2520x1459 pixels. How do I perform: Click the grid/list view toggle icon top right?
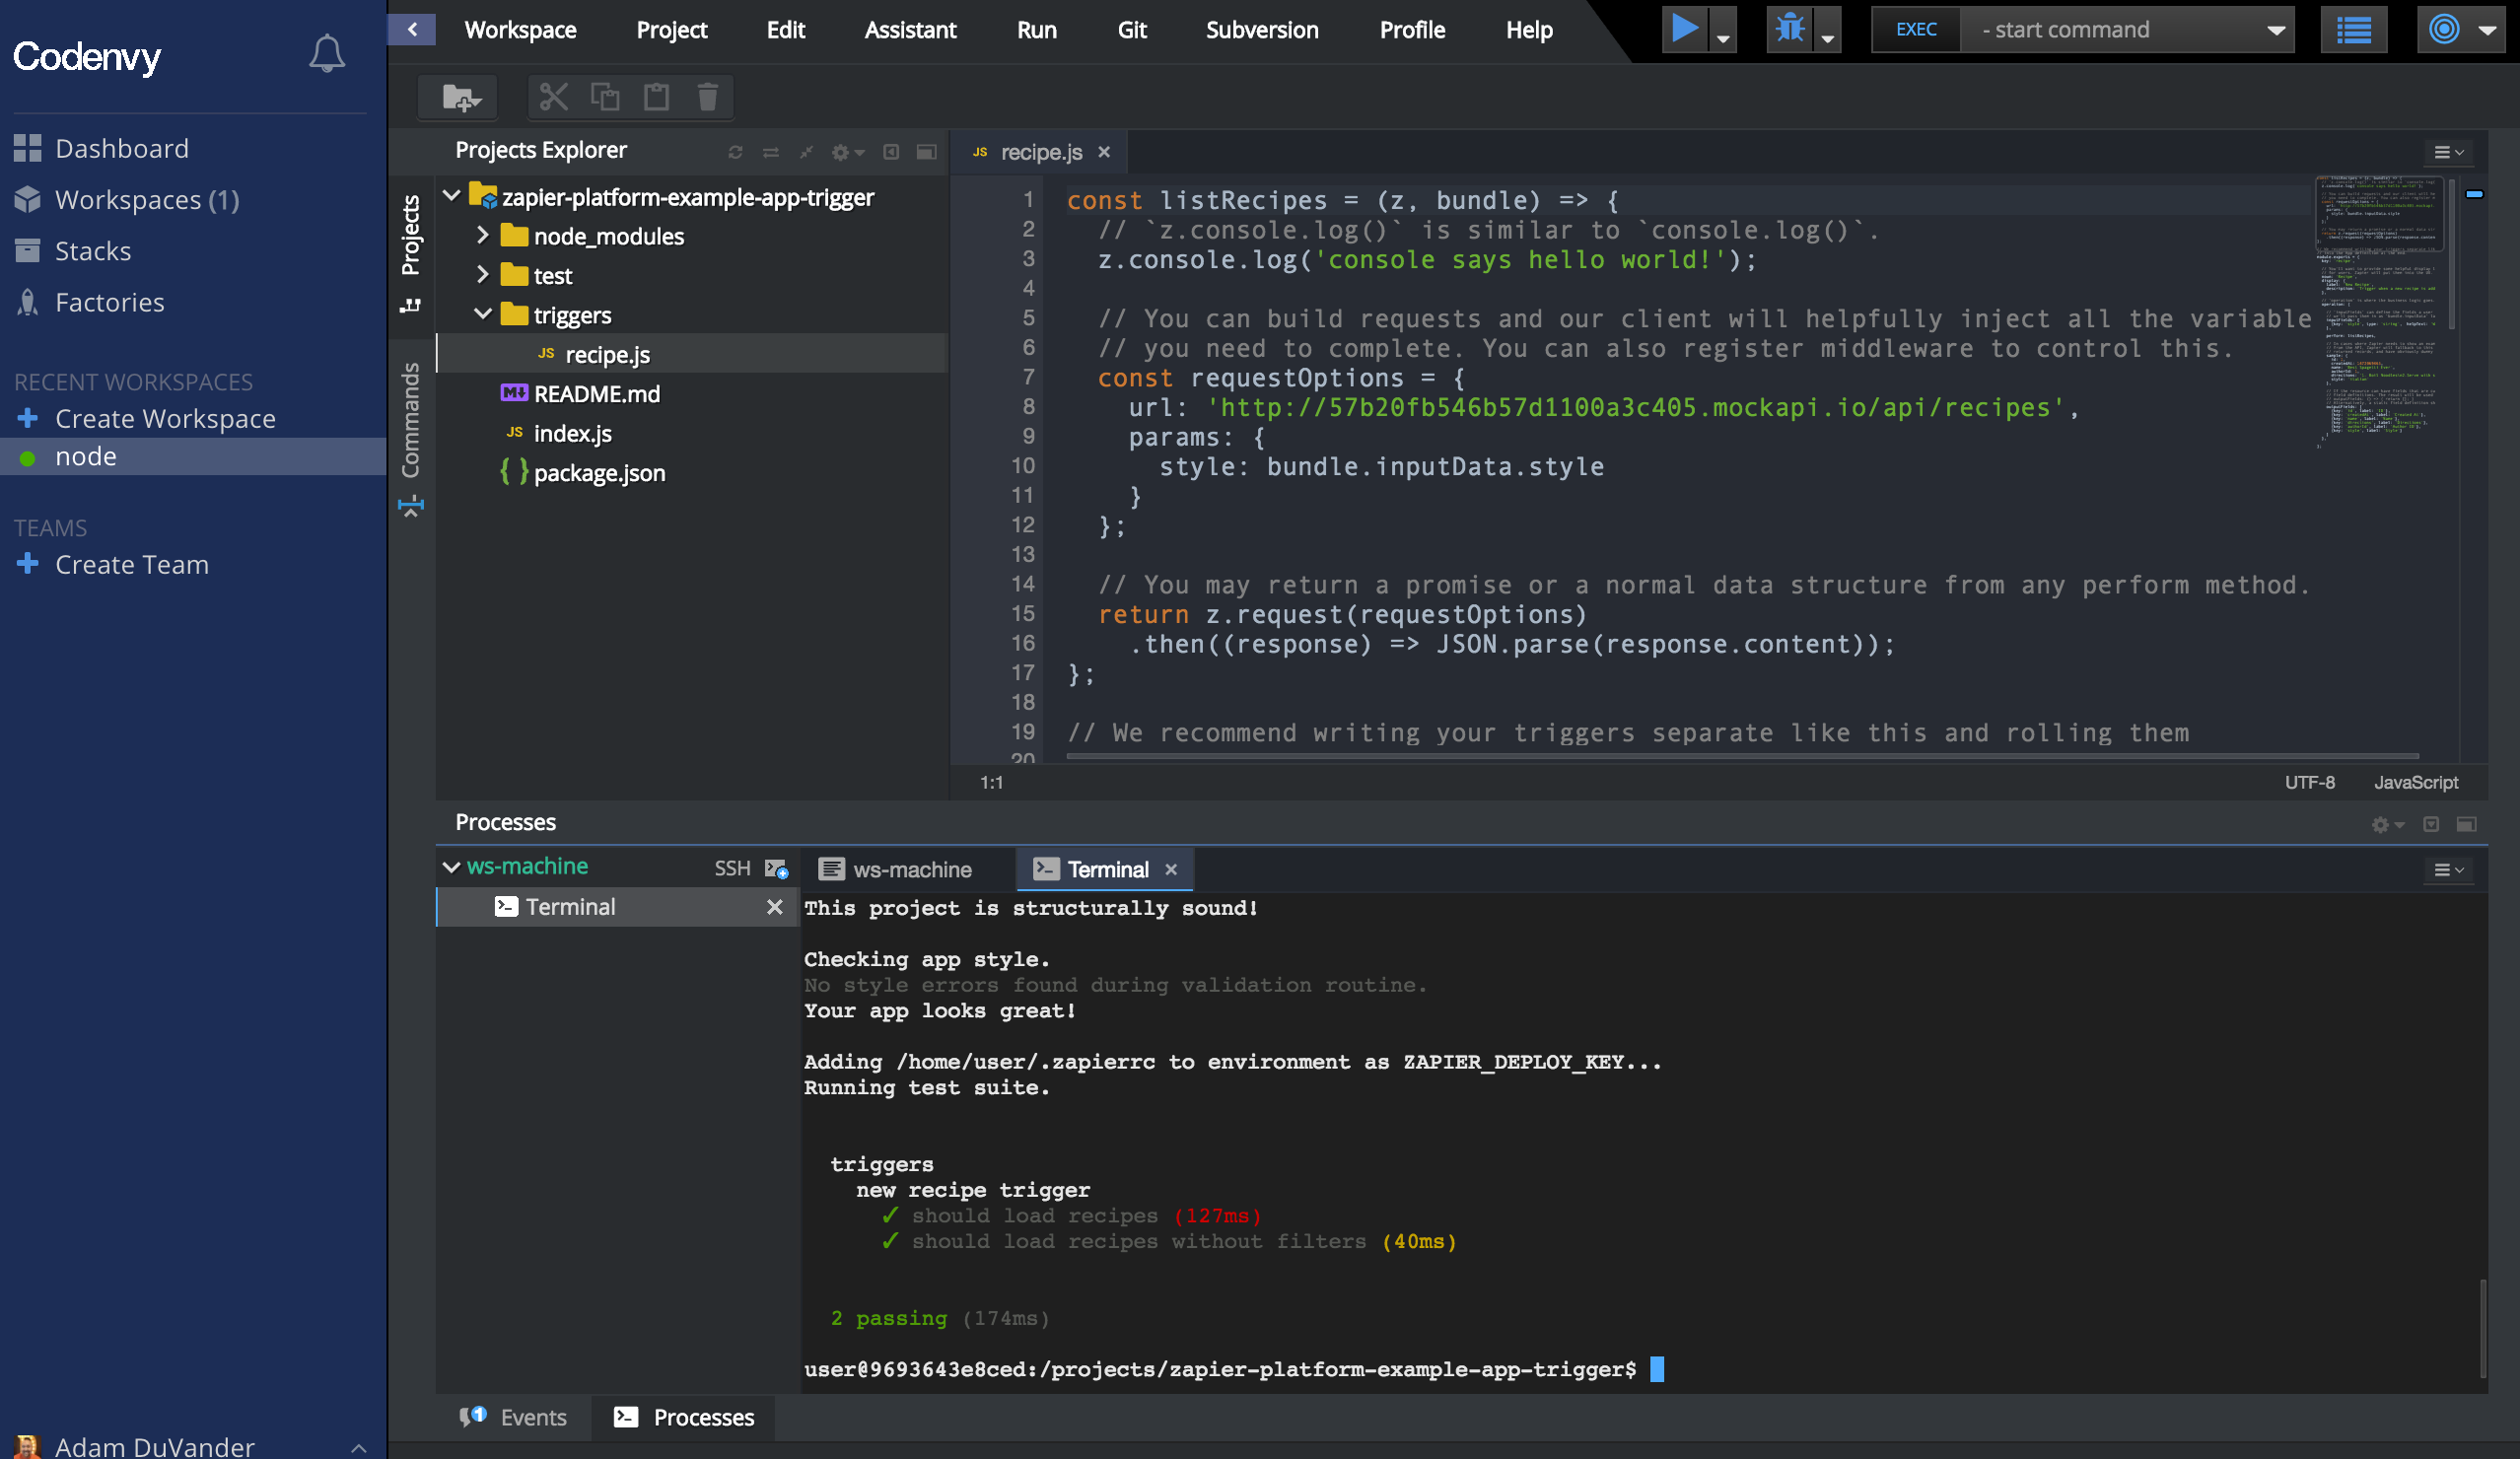point(2353,28)
